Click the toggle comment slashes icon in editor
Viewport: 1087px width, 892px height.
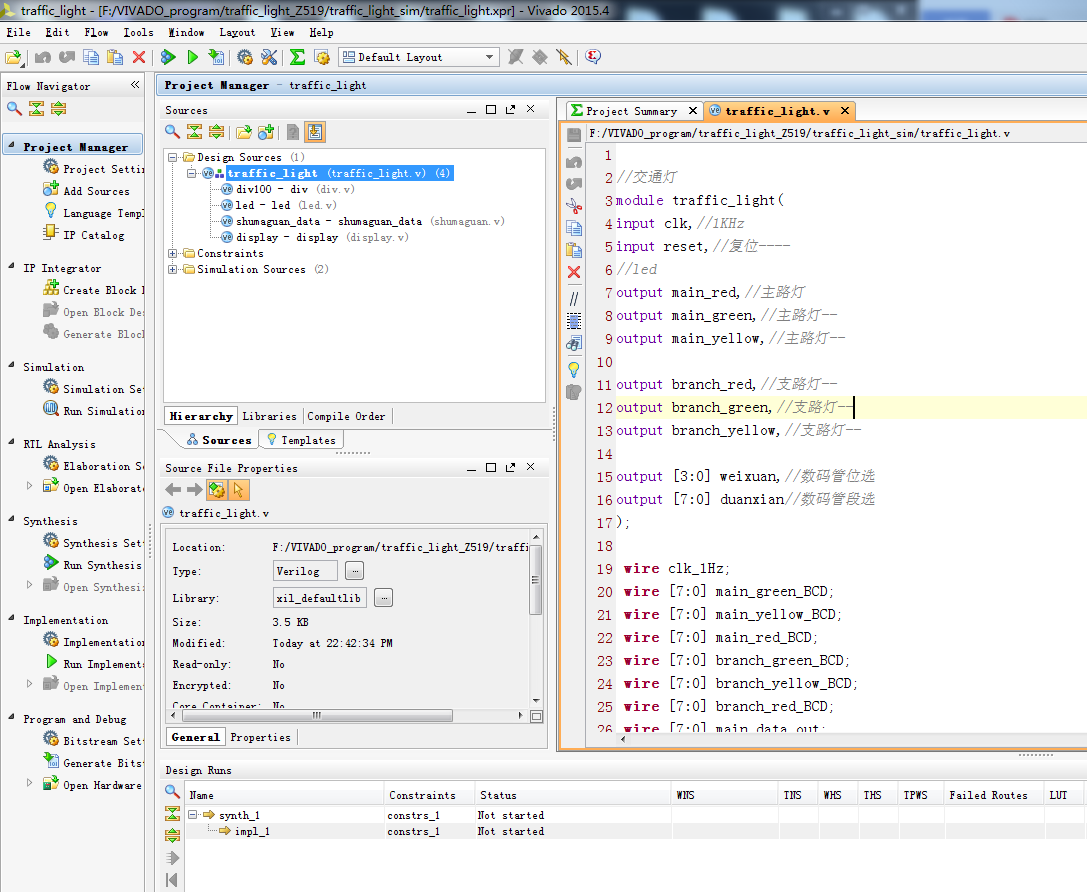click(x=574, y=299)
